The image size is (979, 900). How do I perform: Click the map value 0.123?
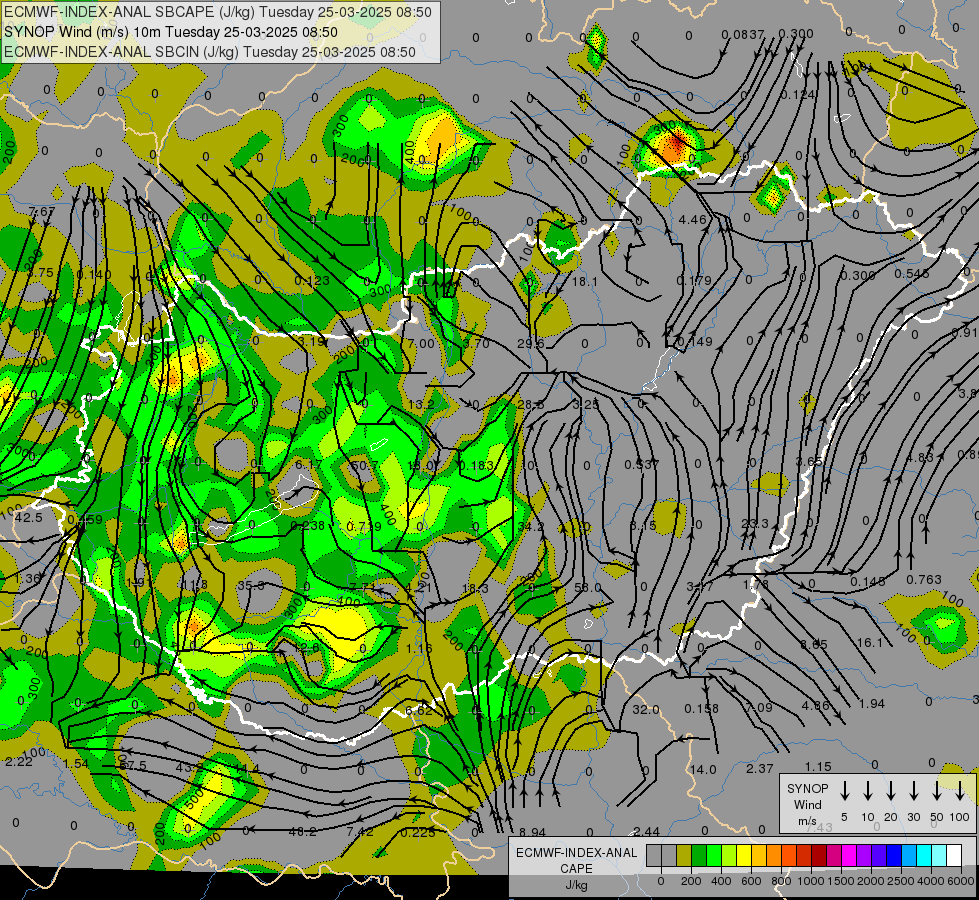click(312, 281)
